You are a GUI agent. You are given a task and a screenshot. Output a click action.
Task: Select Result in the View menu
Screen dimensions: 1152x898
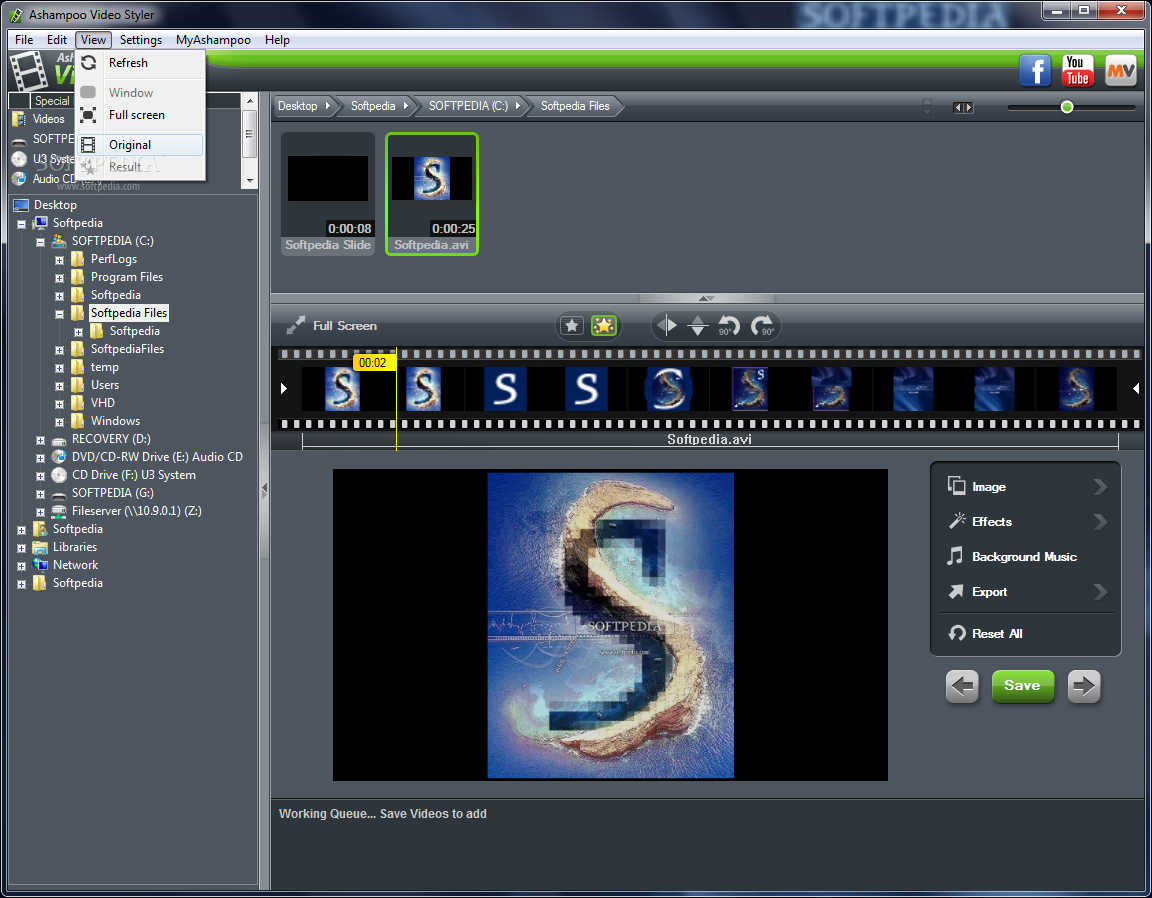click(140, 167)
